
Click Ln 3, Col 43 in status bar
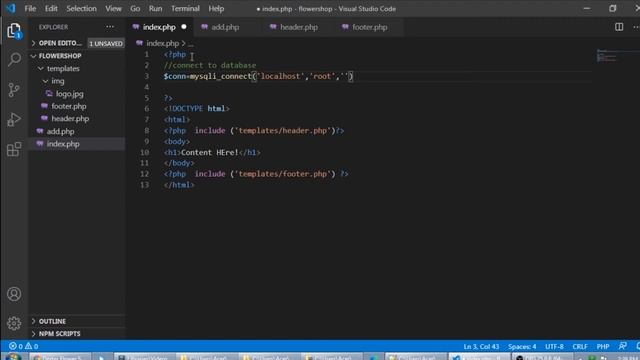click(481, 347)
